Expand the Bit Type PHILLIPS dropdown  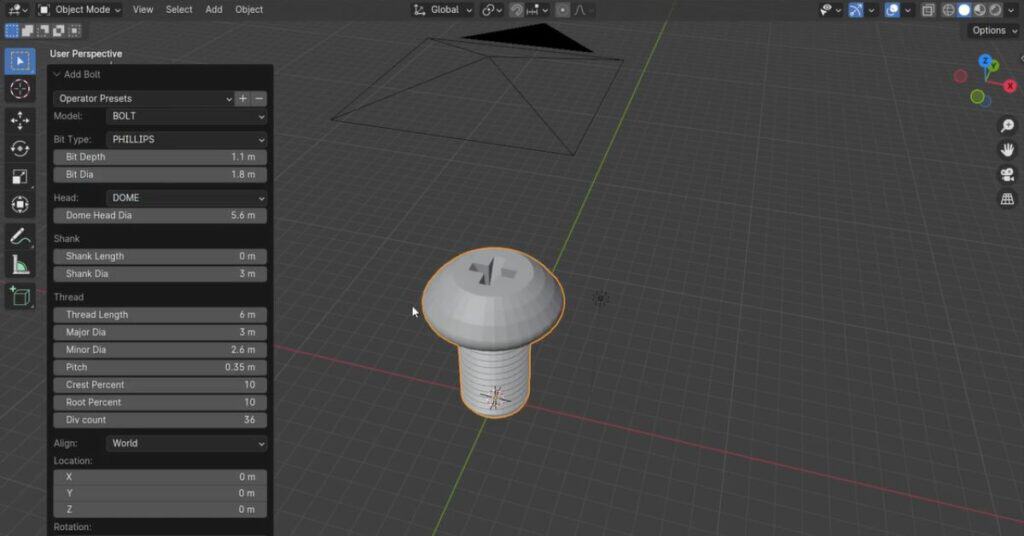(x=186, y=140)
